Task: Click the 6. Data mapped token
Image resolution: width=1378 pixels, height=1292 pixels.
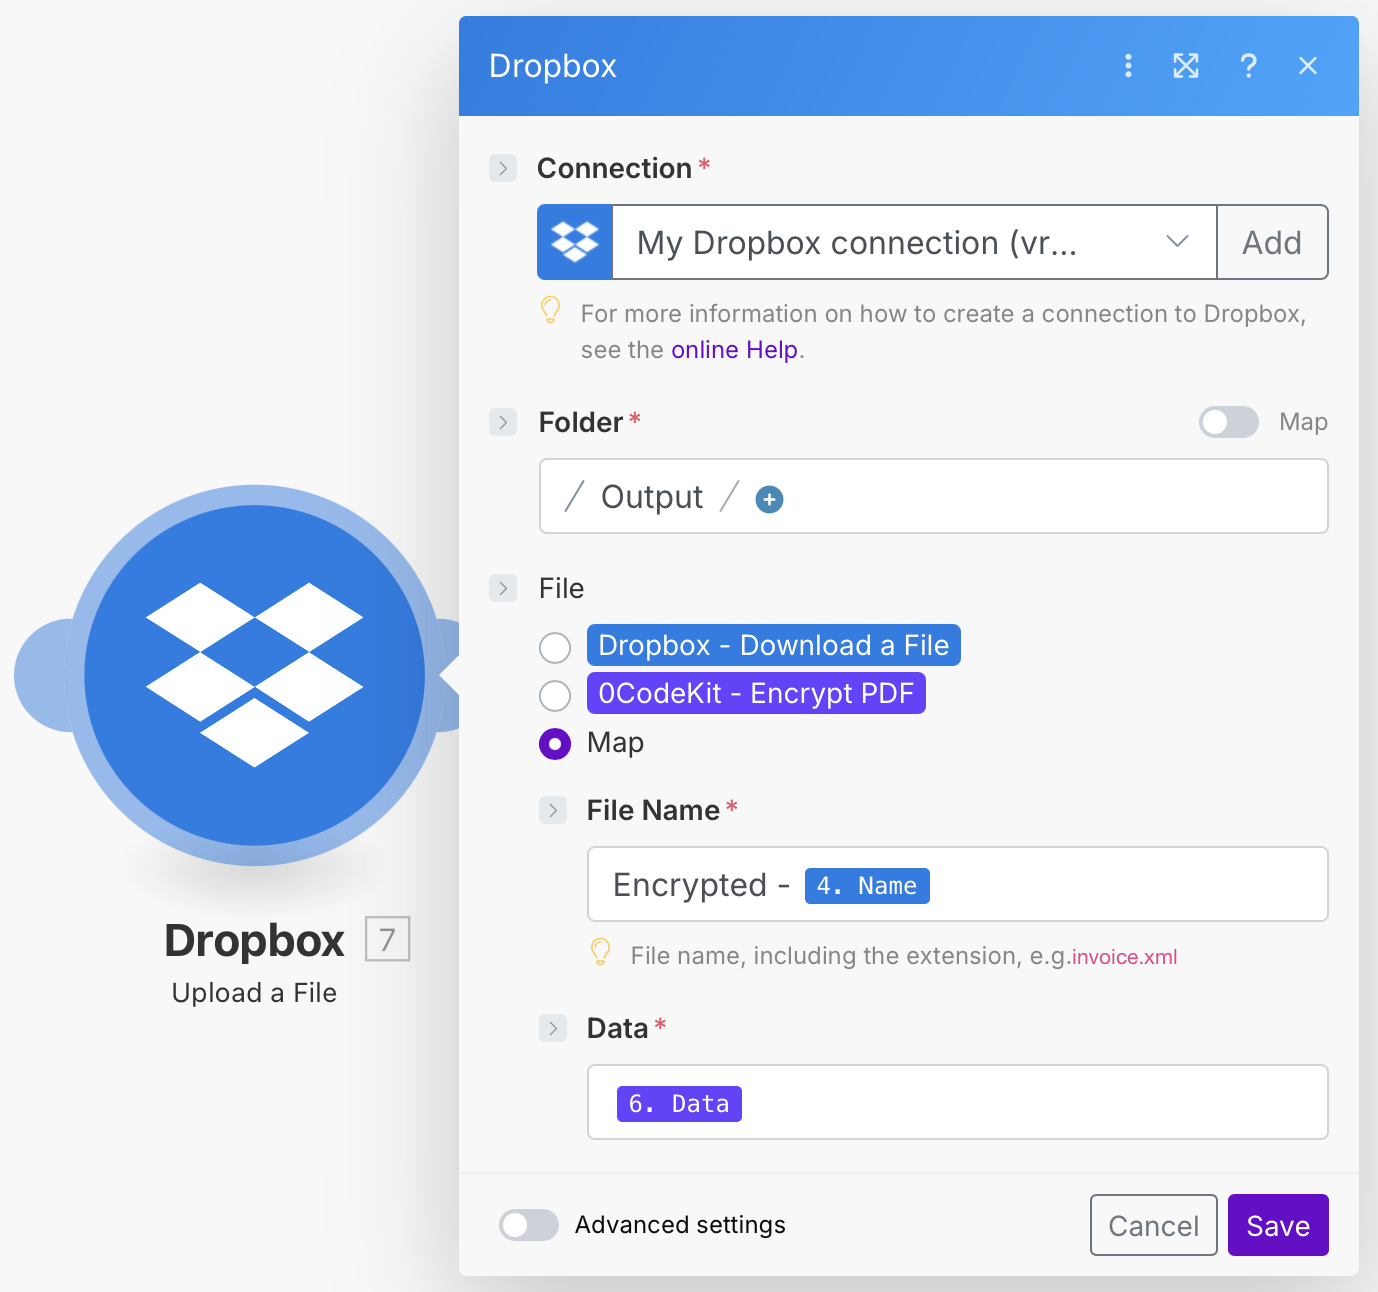Action: tap(679, 1104)
